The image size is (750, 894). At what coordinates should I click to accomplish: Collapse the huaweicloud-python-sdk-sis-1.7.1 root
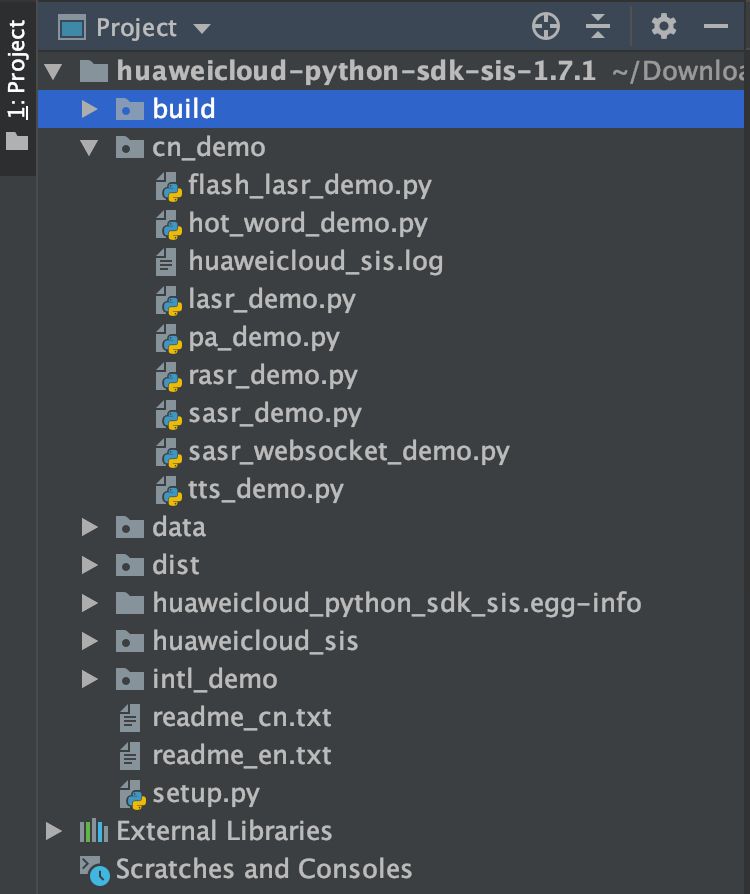pos(54,72)
